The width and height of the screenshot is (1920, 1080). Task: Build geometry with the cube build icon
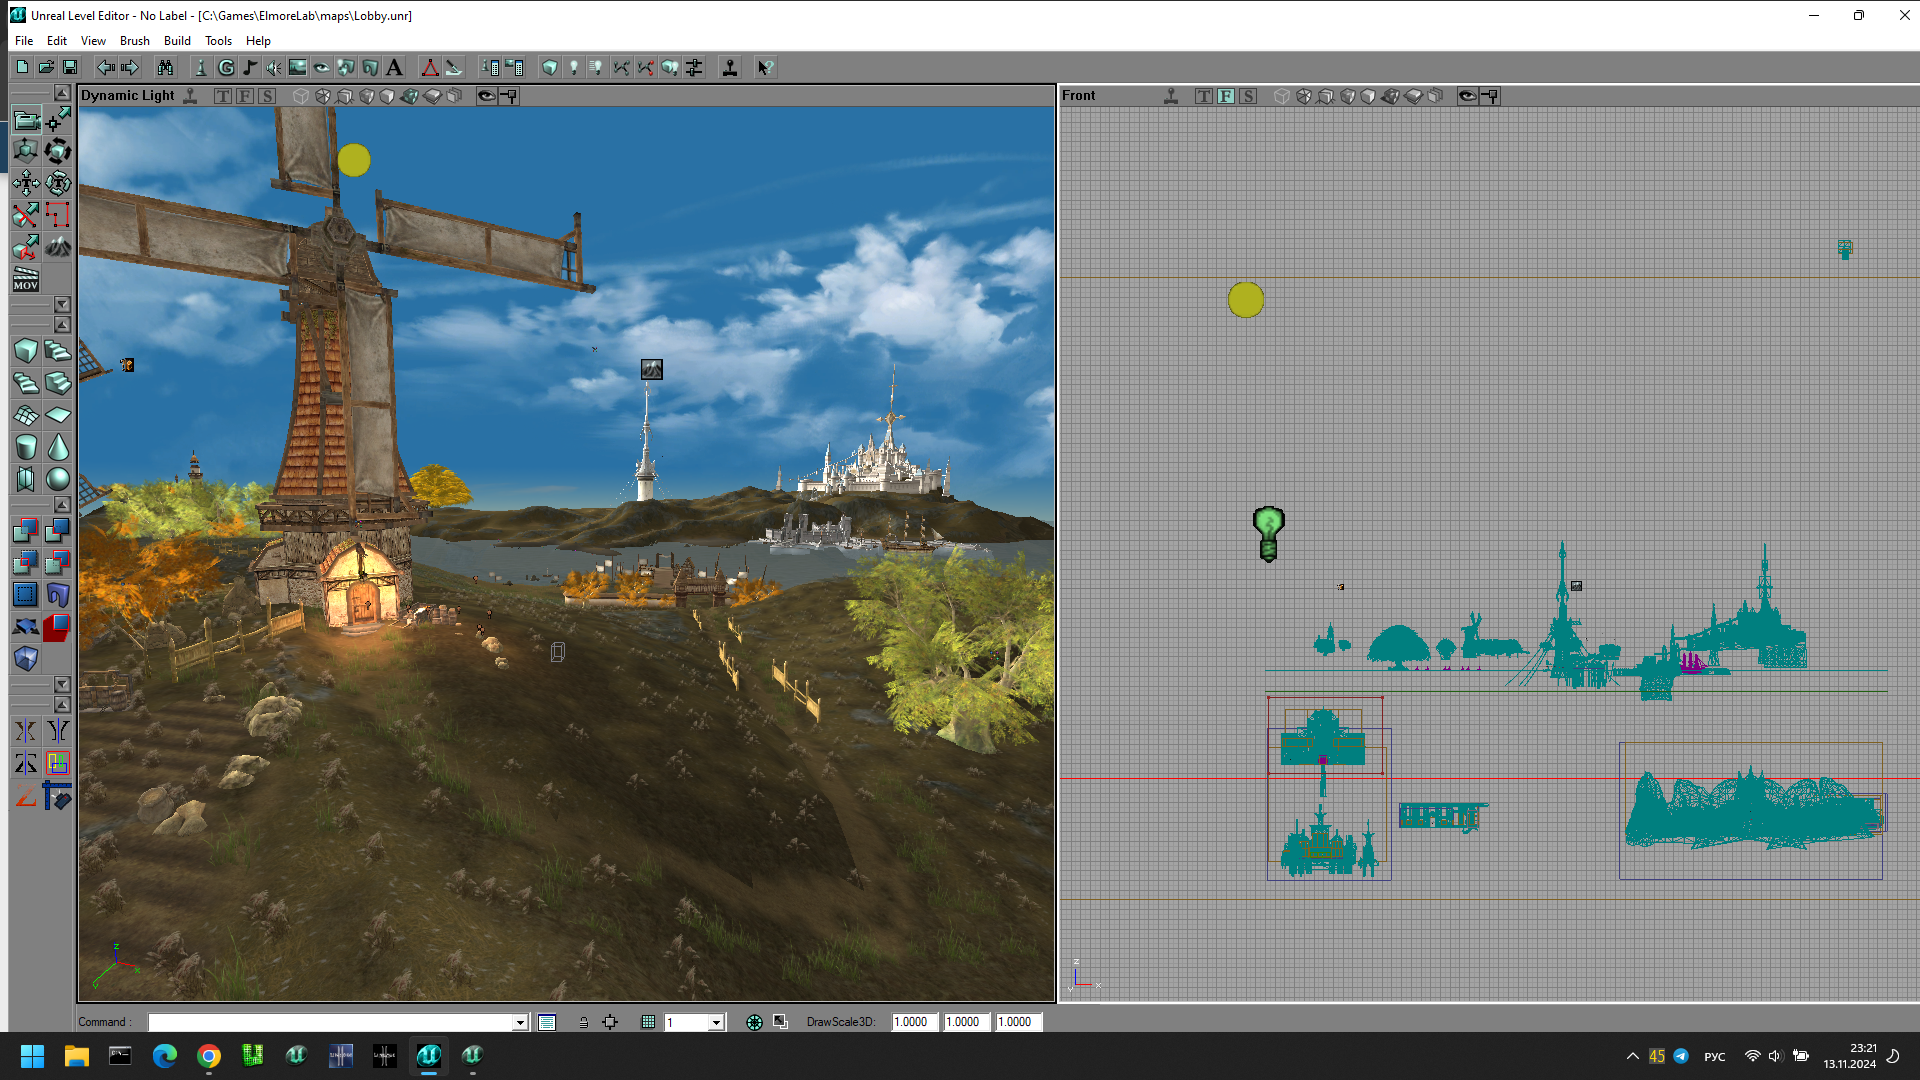tap(550, 67)
